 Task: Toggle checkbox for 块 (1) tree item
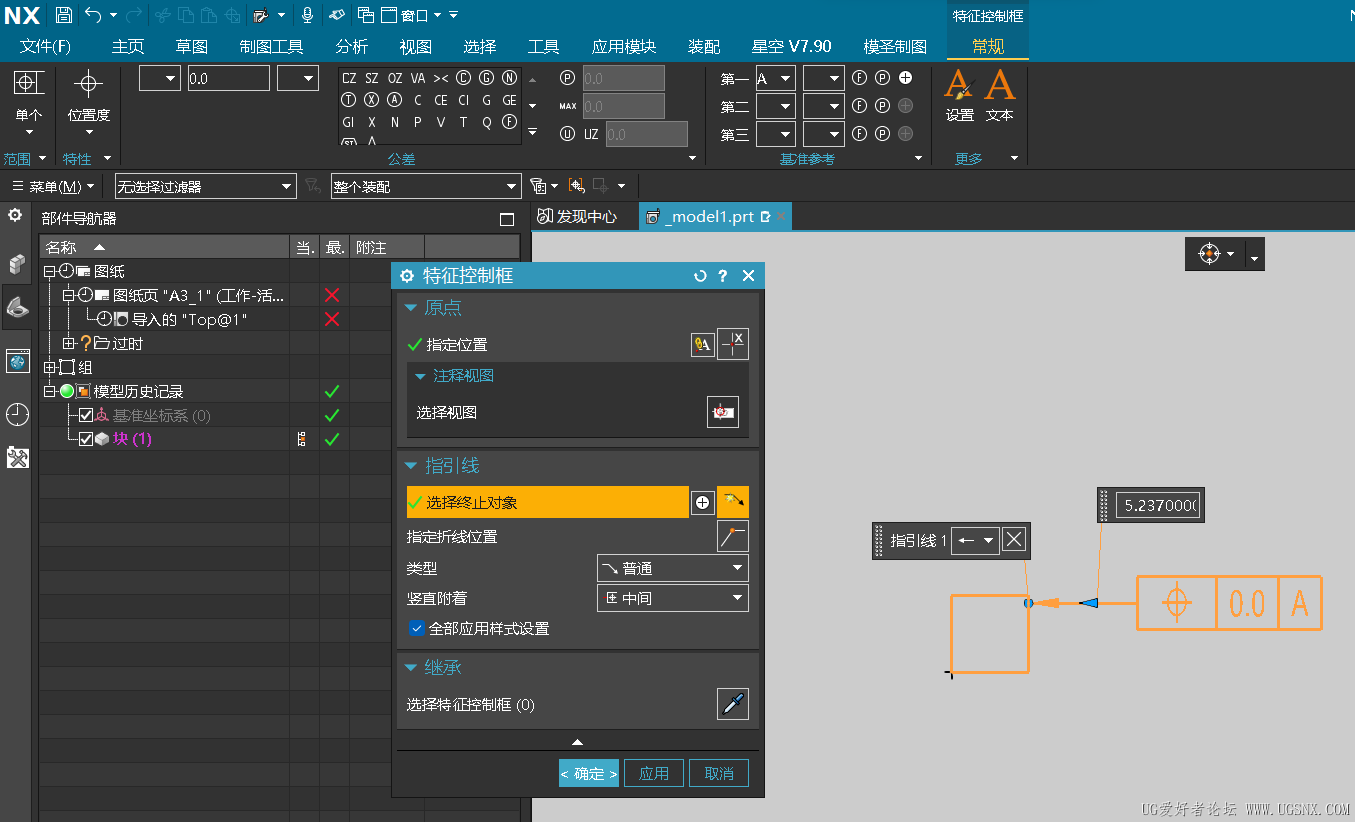[x=86, y=439]
